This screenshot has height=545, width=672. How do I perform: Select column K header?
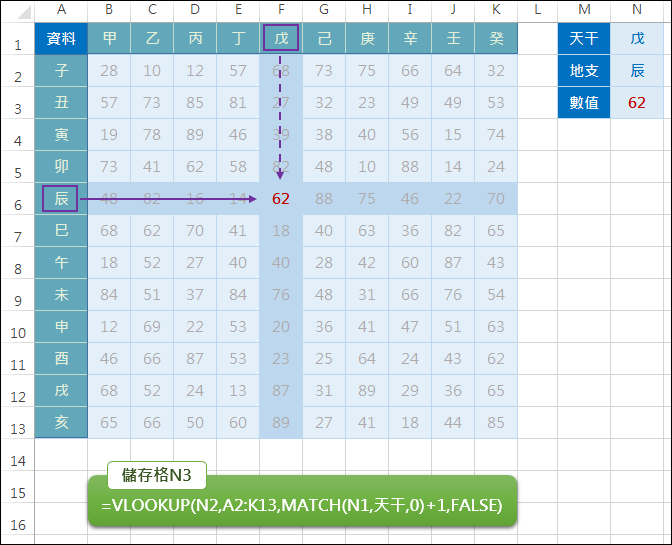click(x=496, y=10)
